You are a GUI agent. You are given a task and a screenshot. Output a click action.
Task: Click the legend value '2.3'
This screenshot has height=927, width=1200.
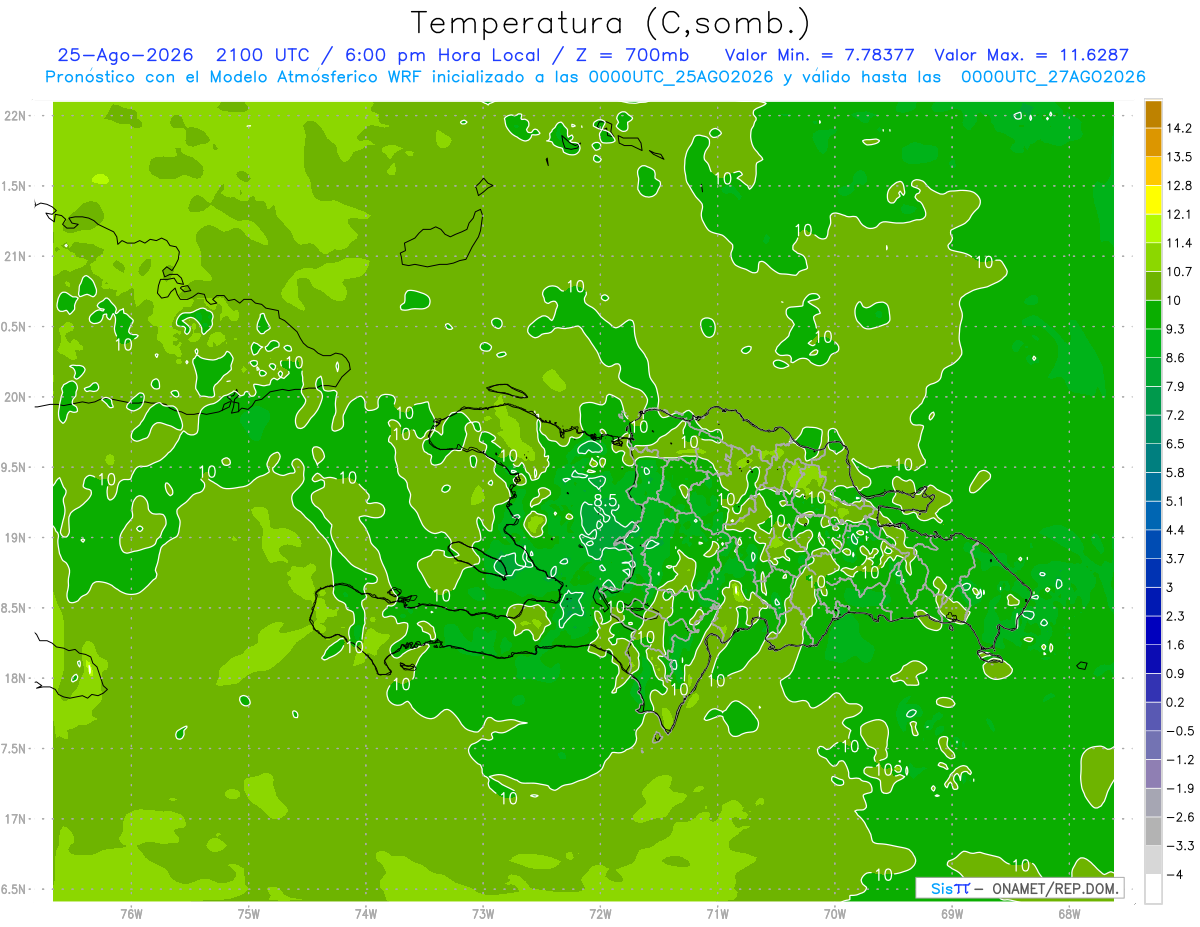coord(1176,615)
